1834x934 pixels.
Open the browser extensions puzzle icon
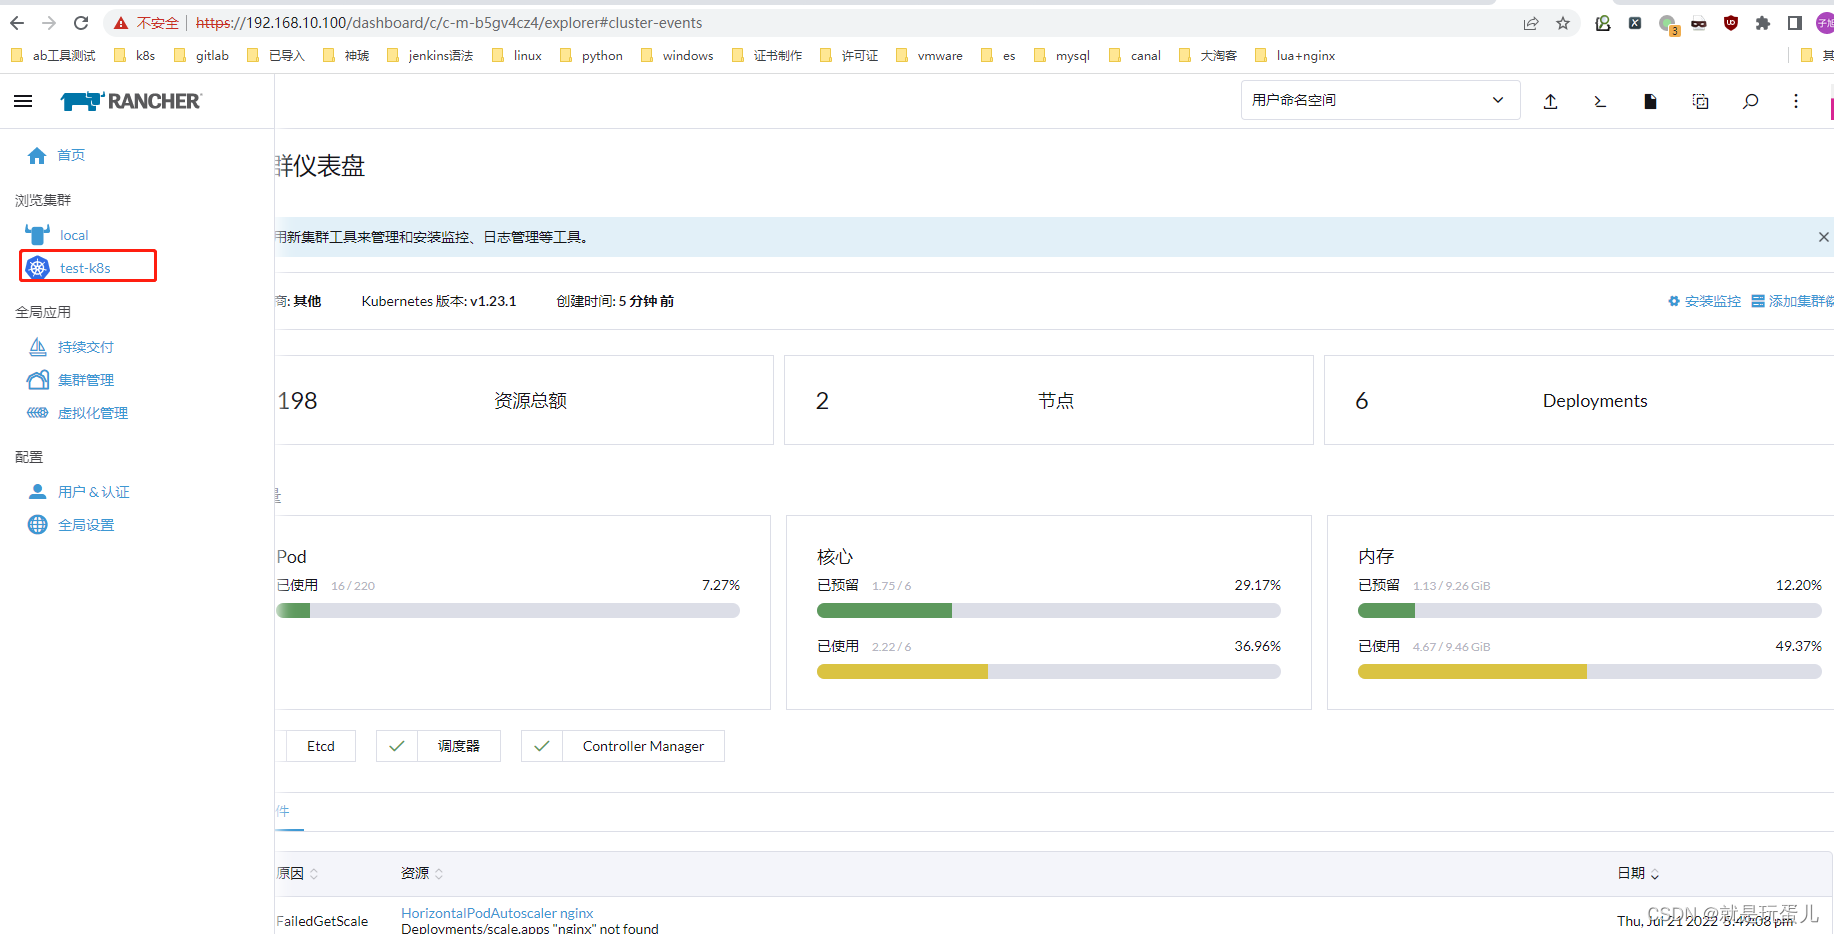coord(1763,23)
